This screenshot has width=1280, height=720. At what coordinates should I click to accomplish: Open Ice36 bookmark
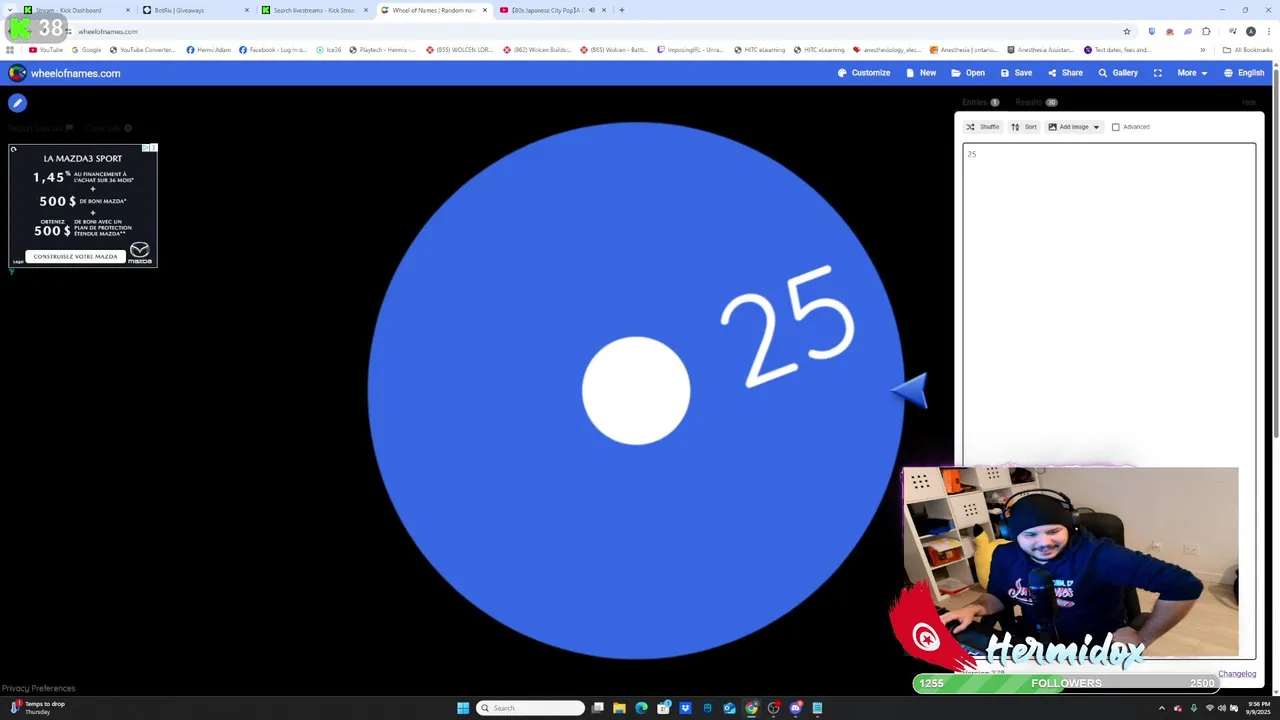pyautogui.click(x=329, y=50)
